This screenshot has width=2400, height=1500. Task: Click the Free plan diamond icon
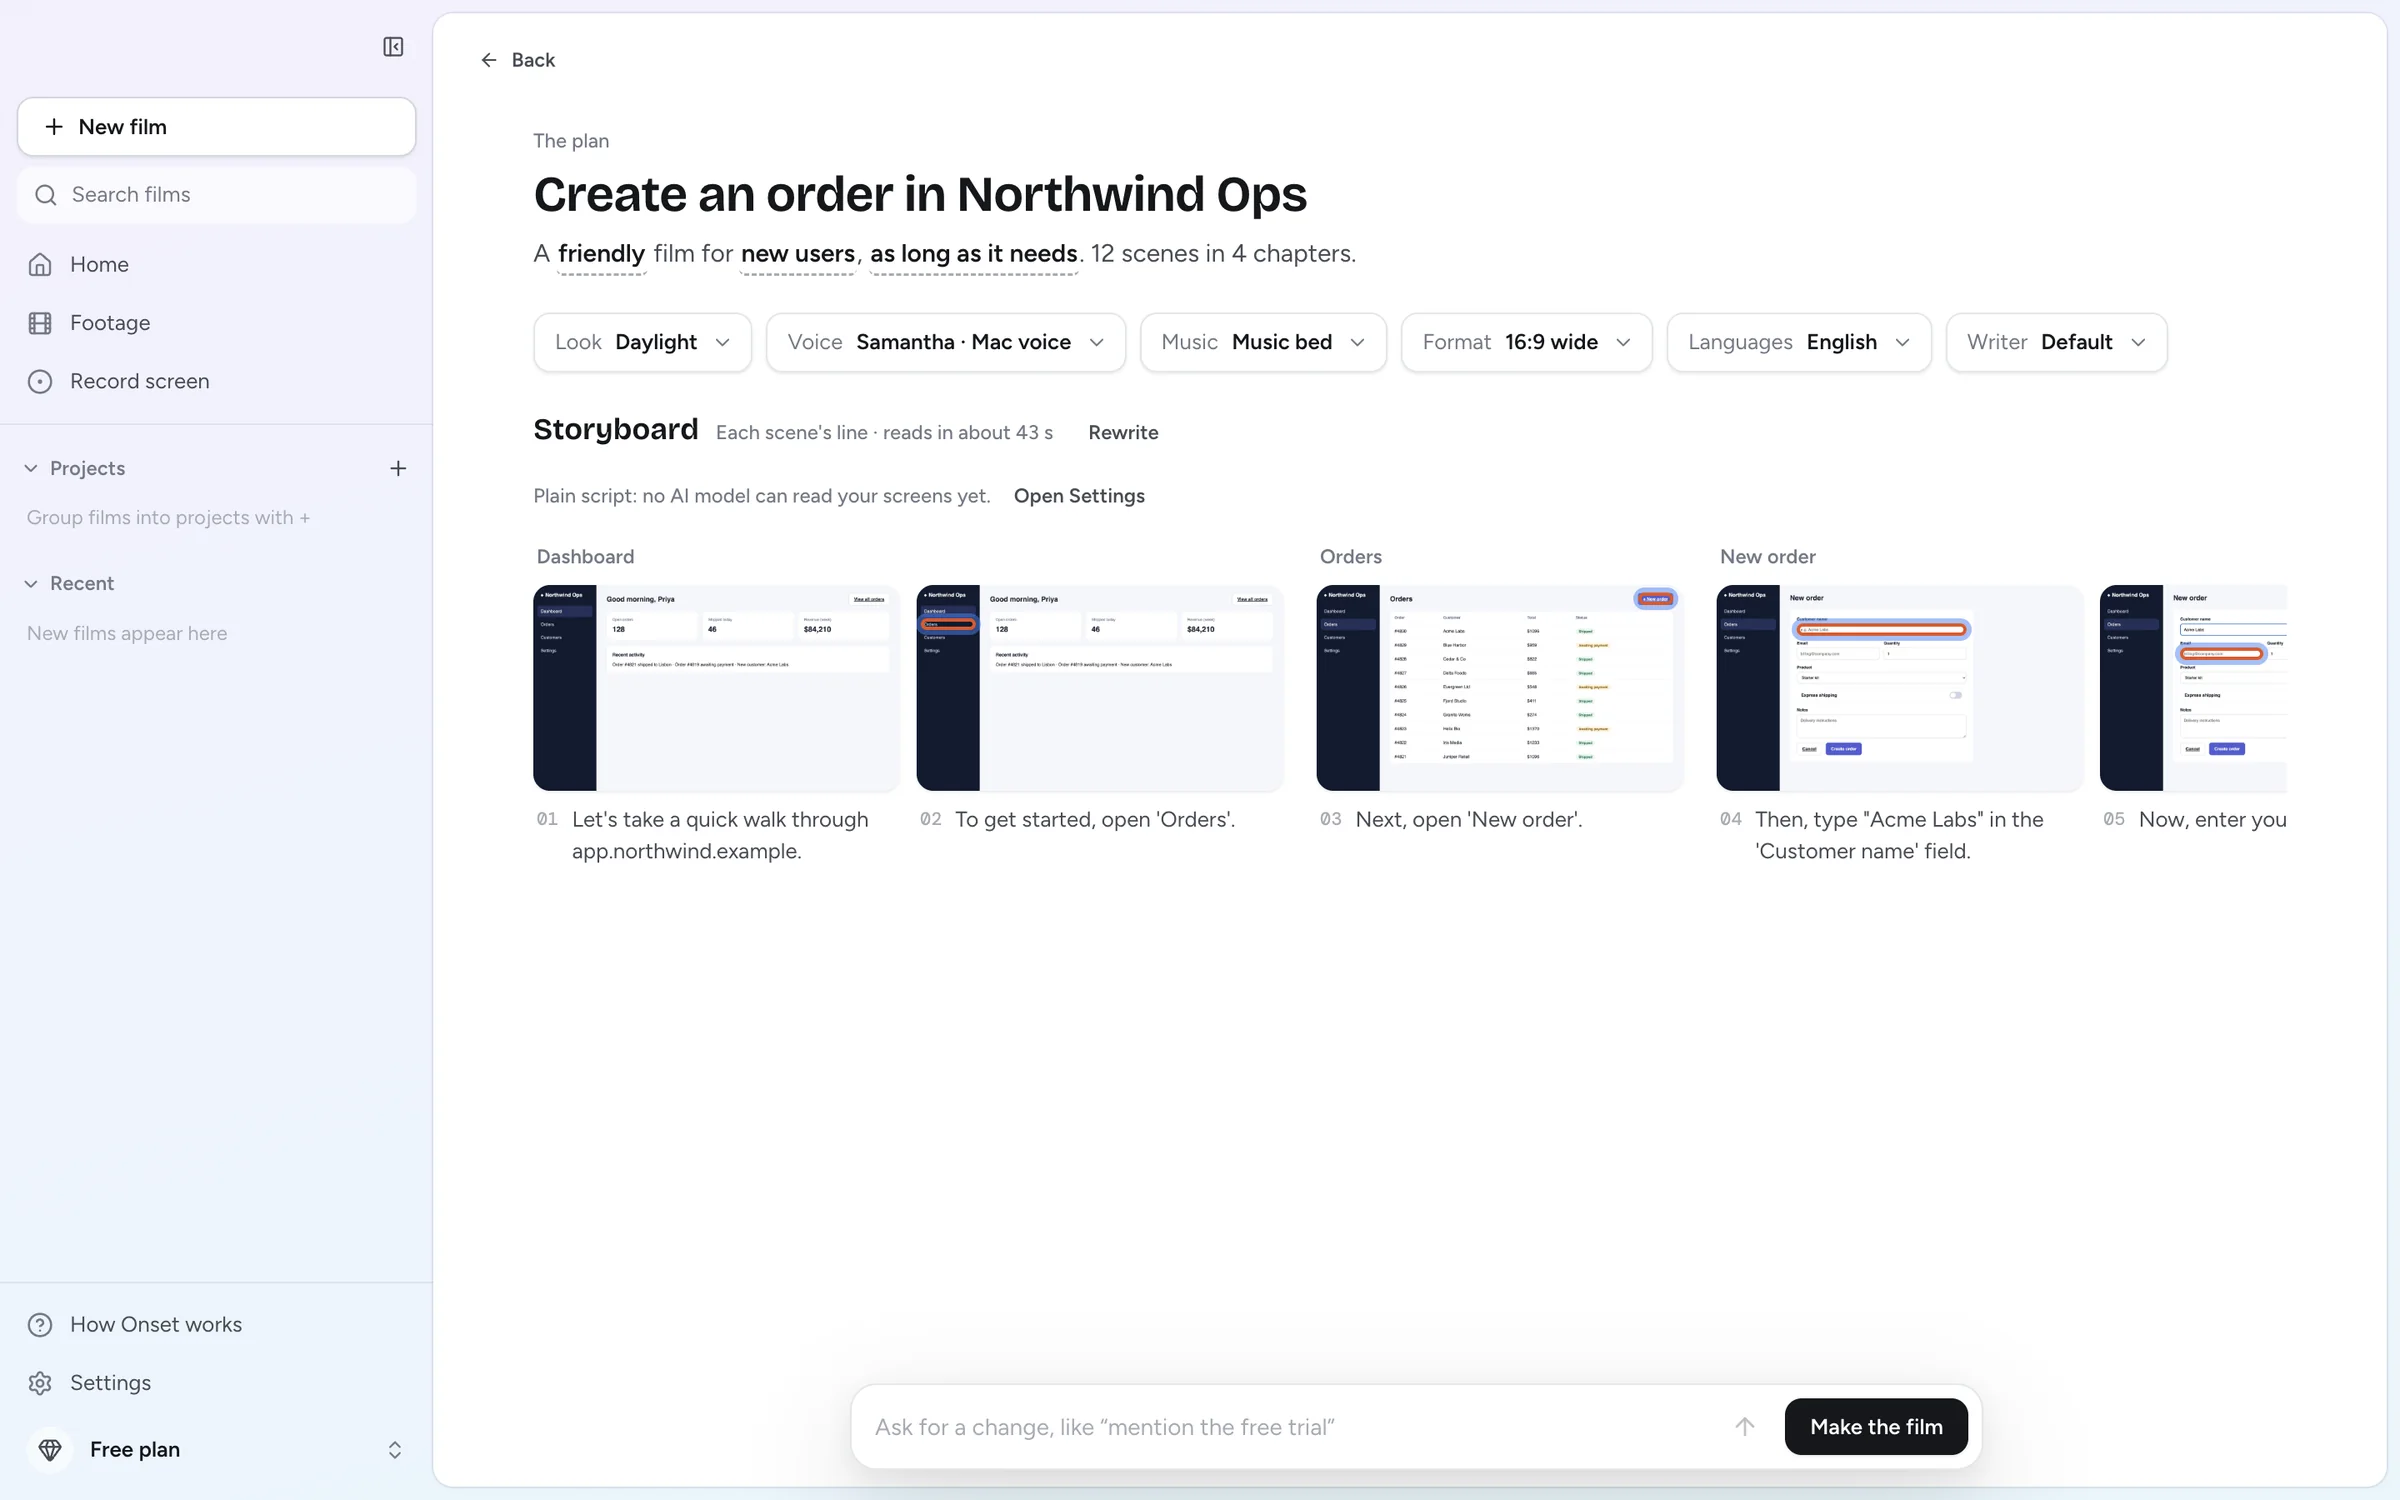pyautogui.click(x=50, y=1449)
